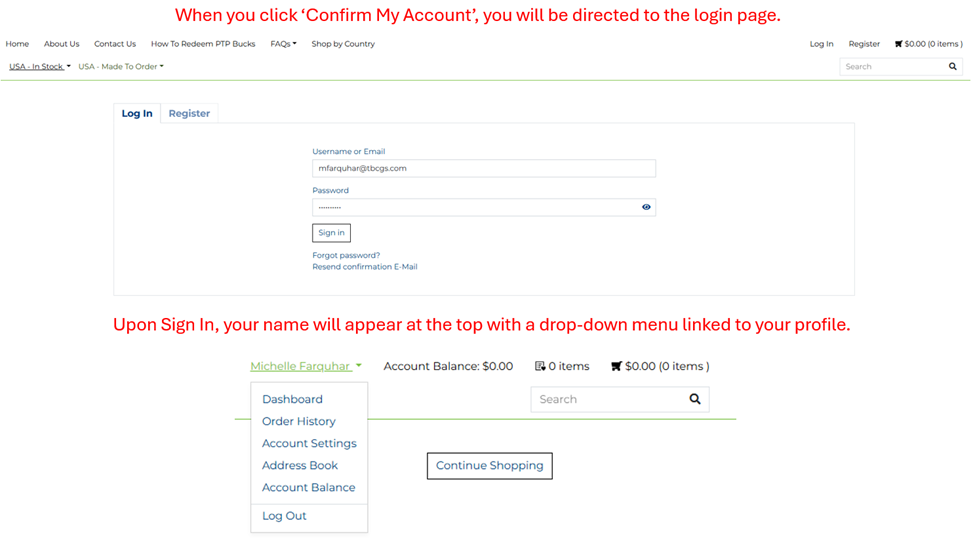Image resolution: width=975 pixels, height=539 pixels.
Task: Click the order list icon beside 0 items
Action: pos(540,367)
